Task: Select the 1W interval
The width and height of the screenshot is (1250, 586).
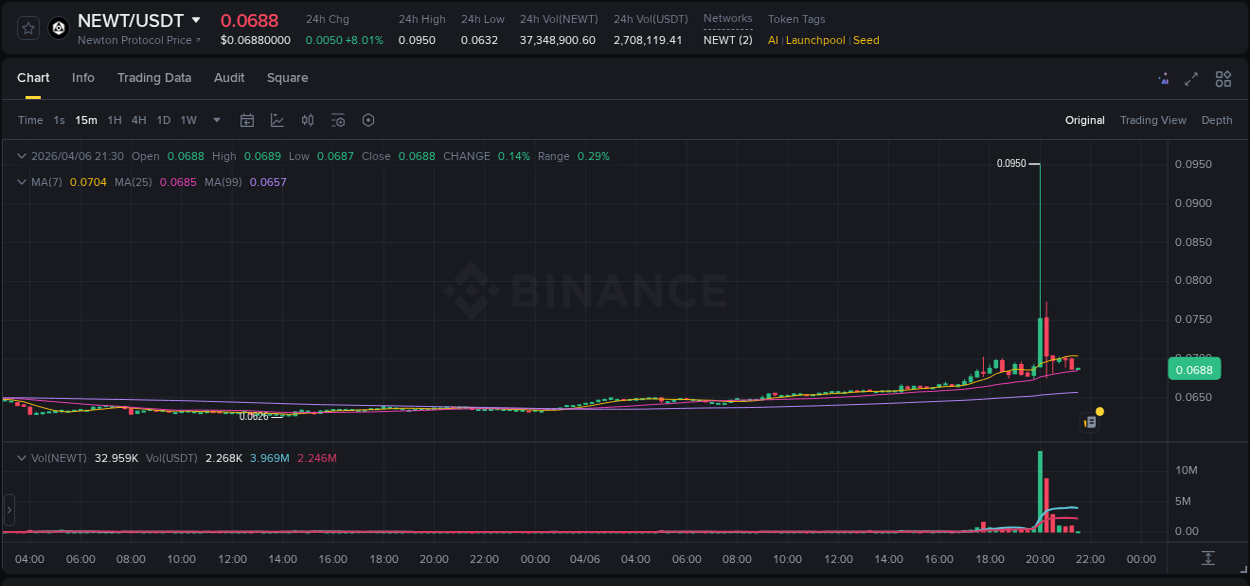Action: [188, 120]
